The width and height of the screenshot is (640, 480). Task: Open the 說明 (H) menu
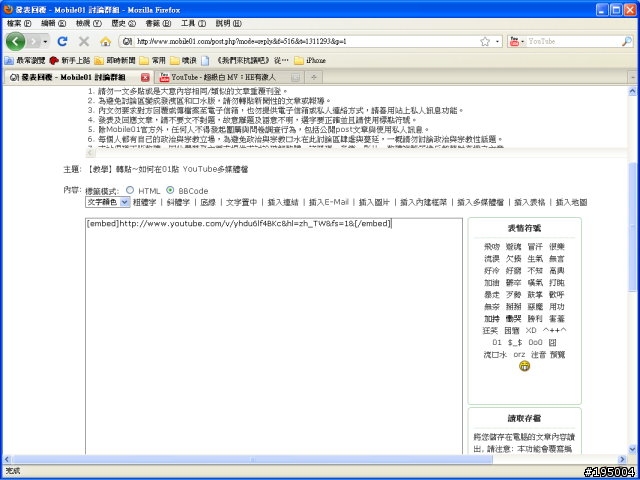[229, 24]
